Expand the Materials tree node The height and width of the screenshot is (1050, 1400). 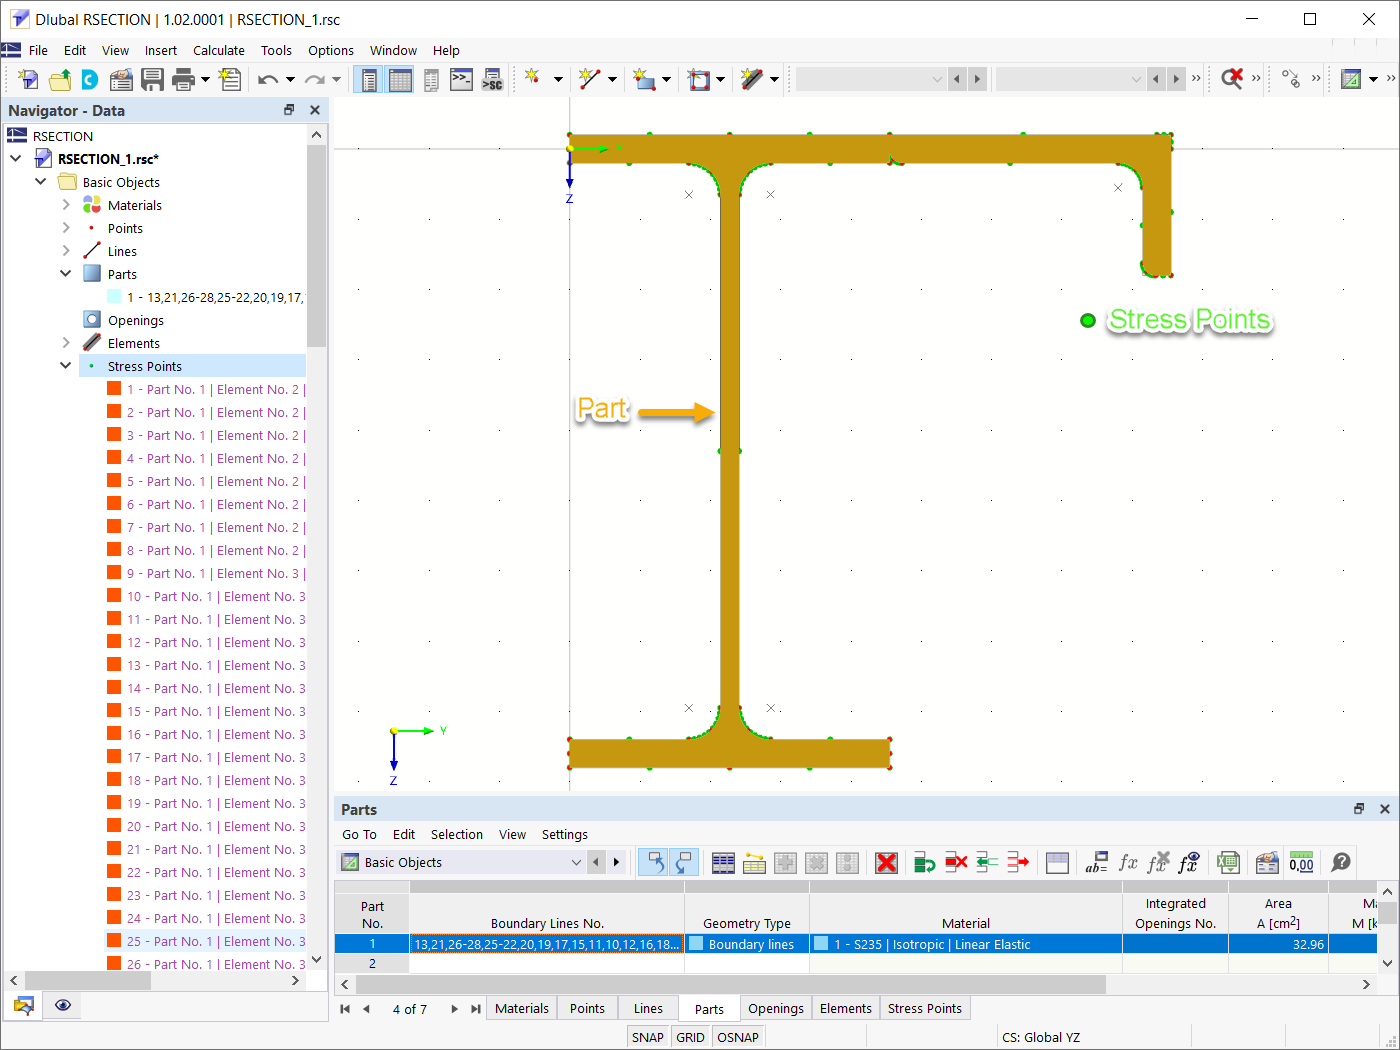tap(66, 205)
